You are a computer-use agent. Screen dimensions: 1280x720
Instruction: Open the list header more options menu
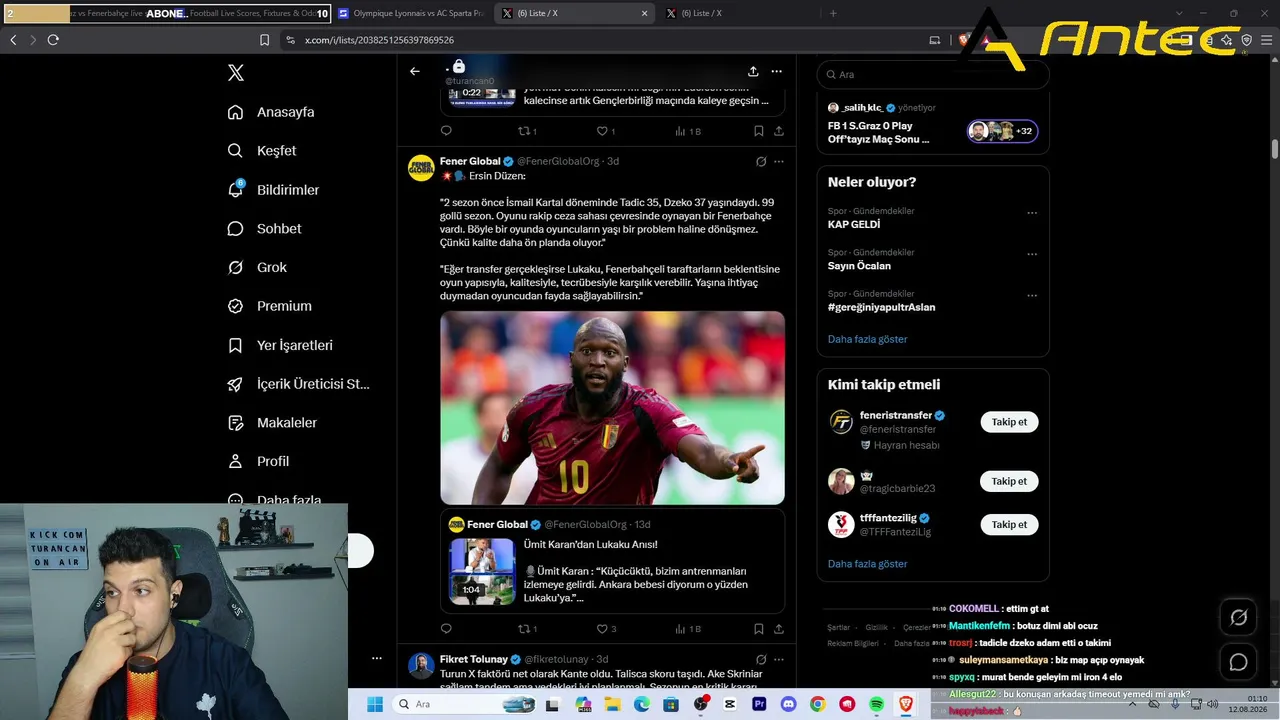(x=776, y=71)
